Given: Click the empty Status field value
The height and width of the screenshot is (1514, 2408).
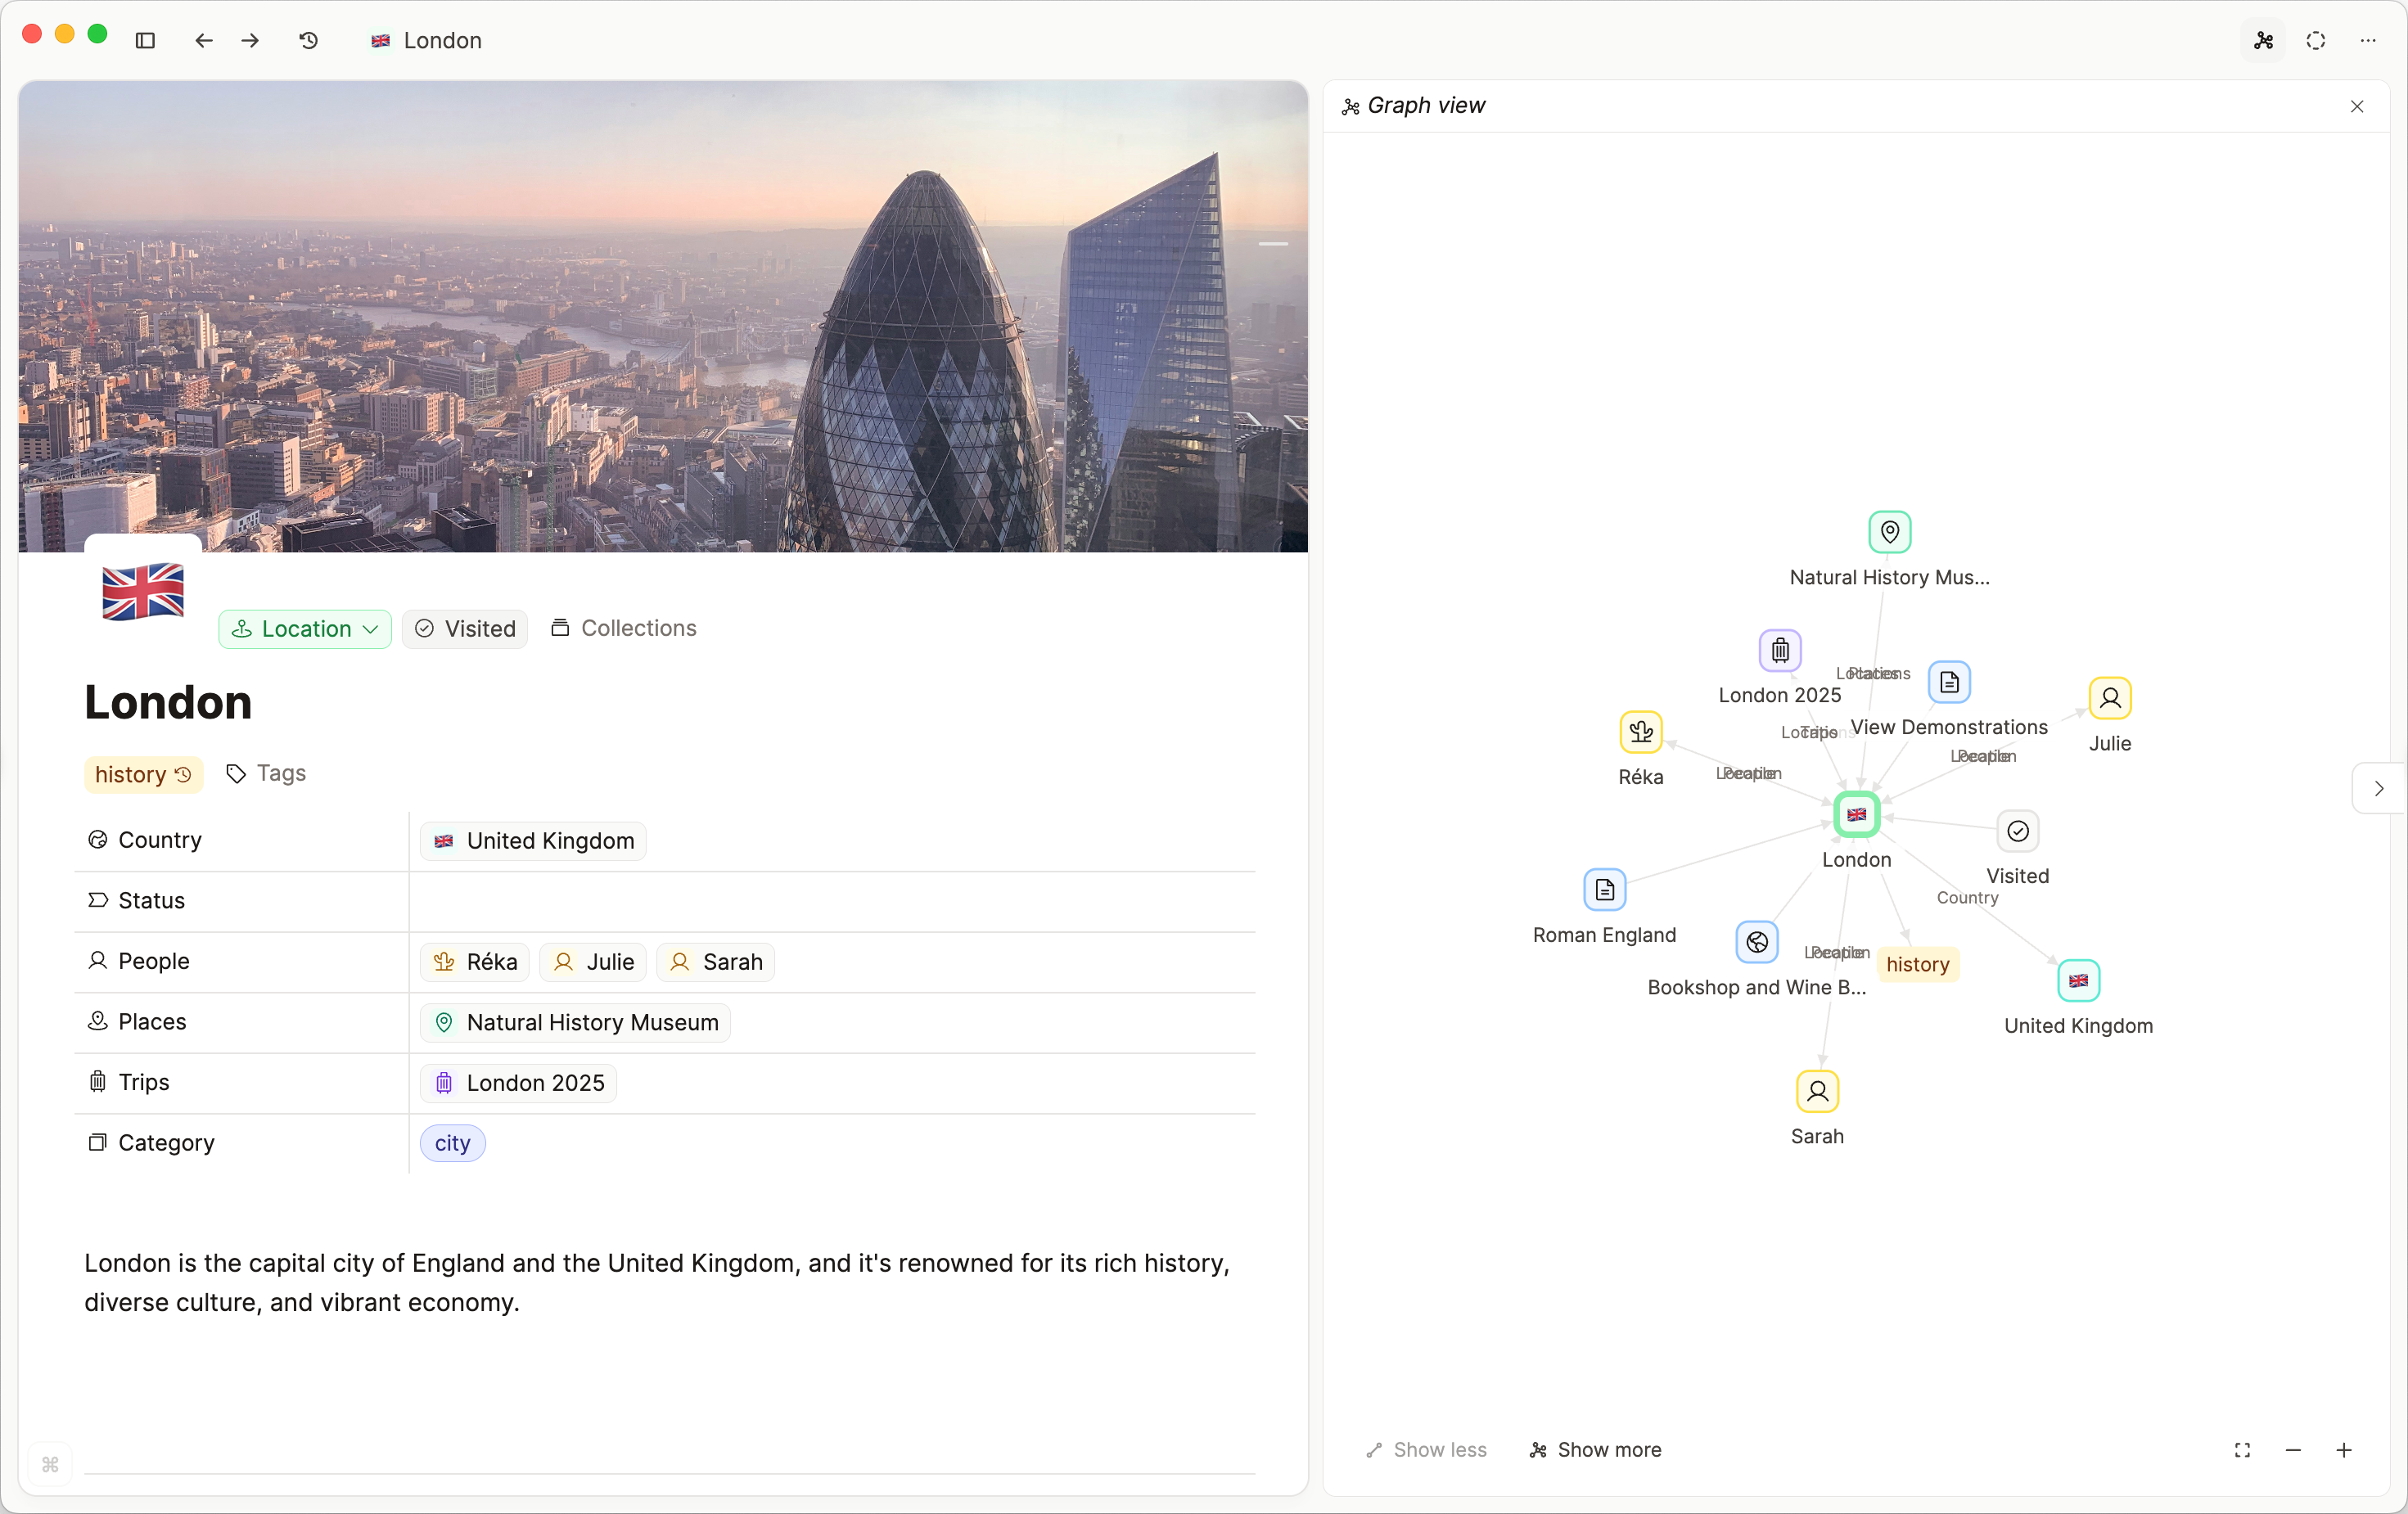Looking at the screenshot, I should point(830,901).
